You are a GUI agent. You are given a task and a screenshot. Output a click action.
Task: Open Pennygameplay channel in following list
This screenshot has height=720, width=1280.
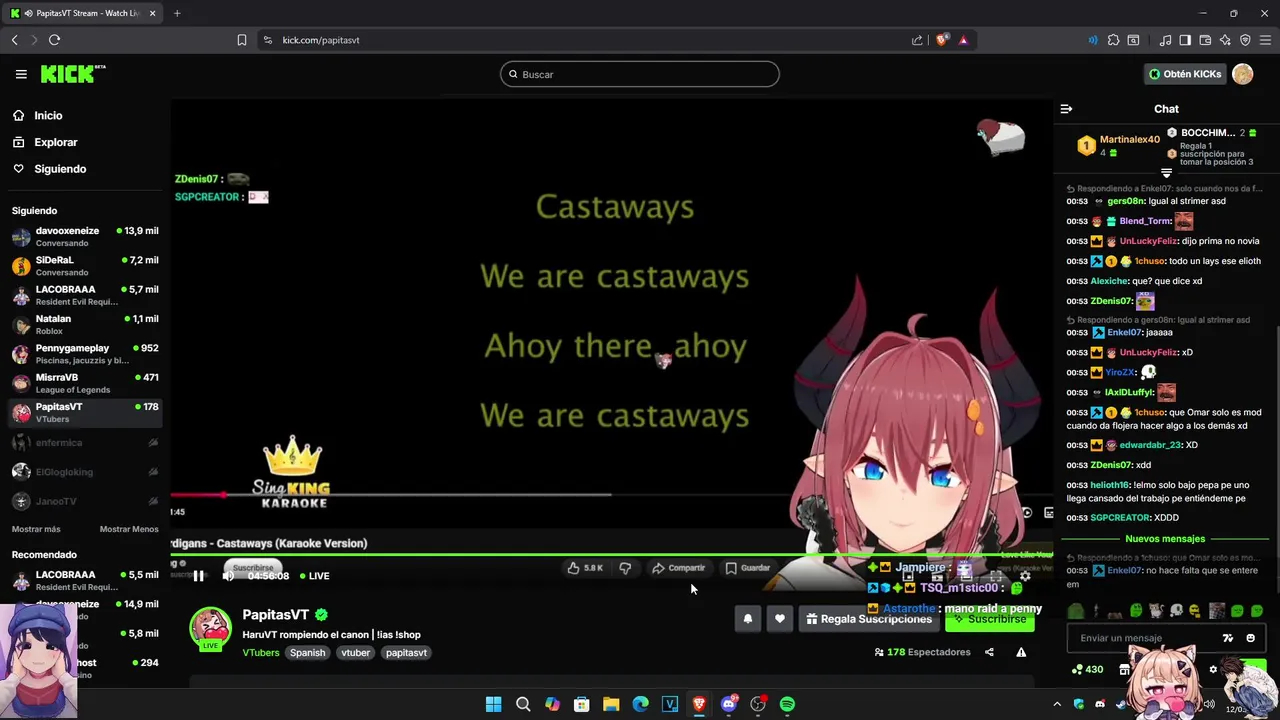point(85,354)
